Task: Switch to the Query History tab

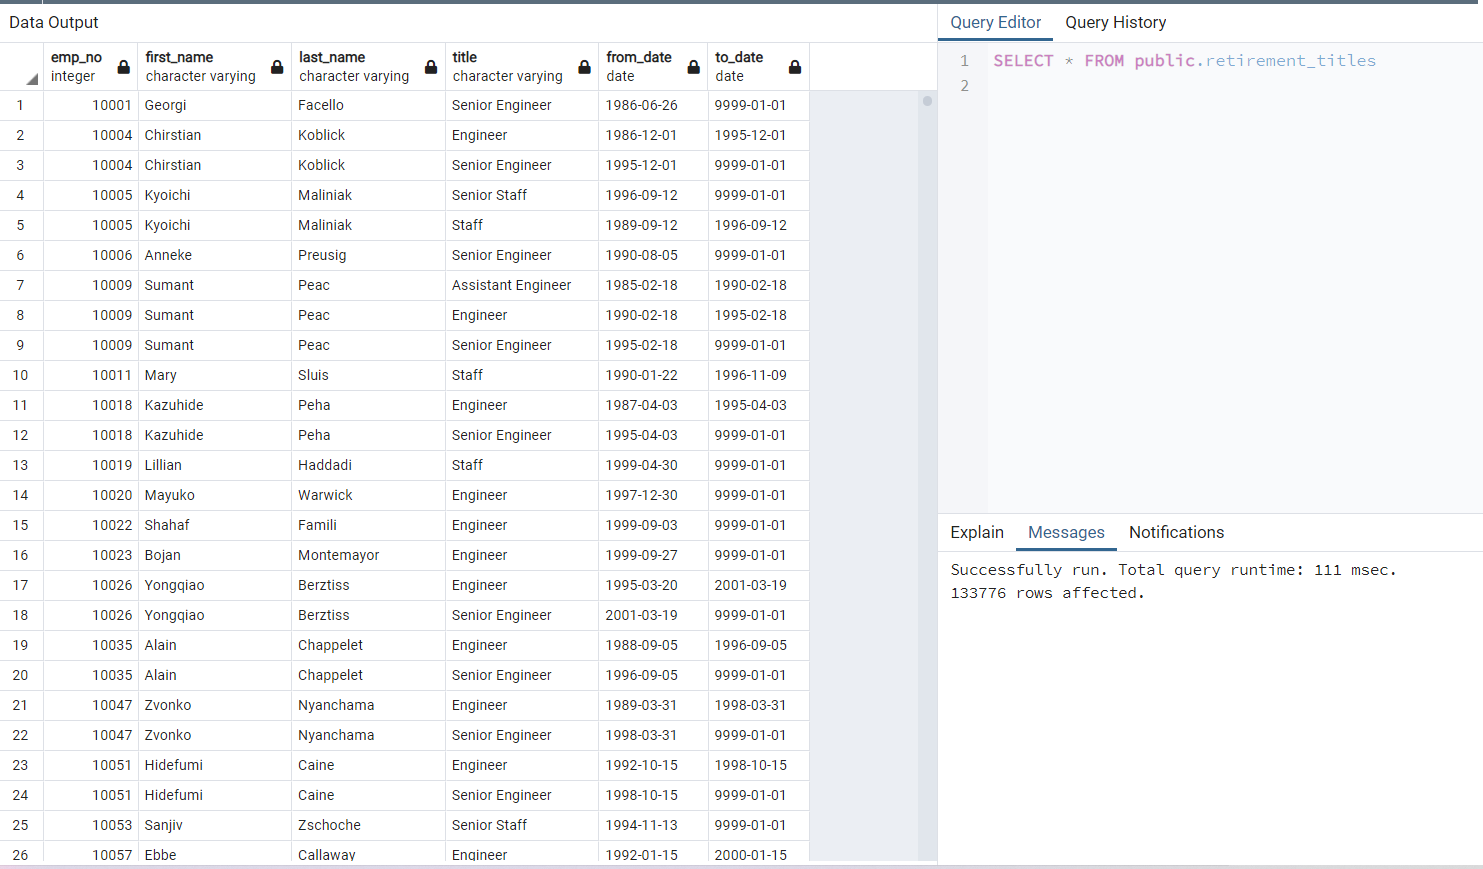Action: pyautogui.click(x=1115, y=22)
